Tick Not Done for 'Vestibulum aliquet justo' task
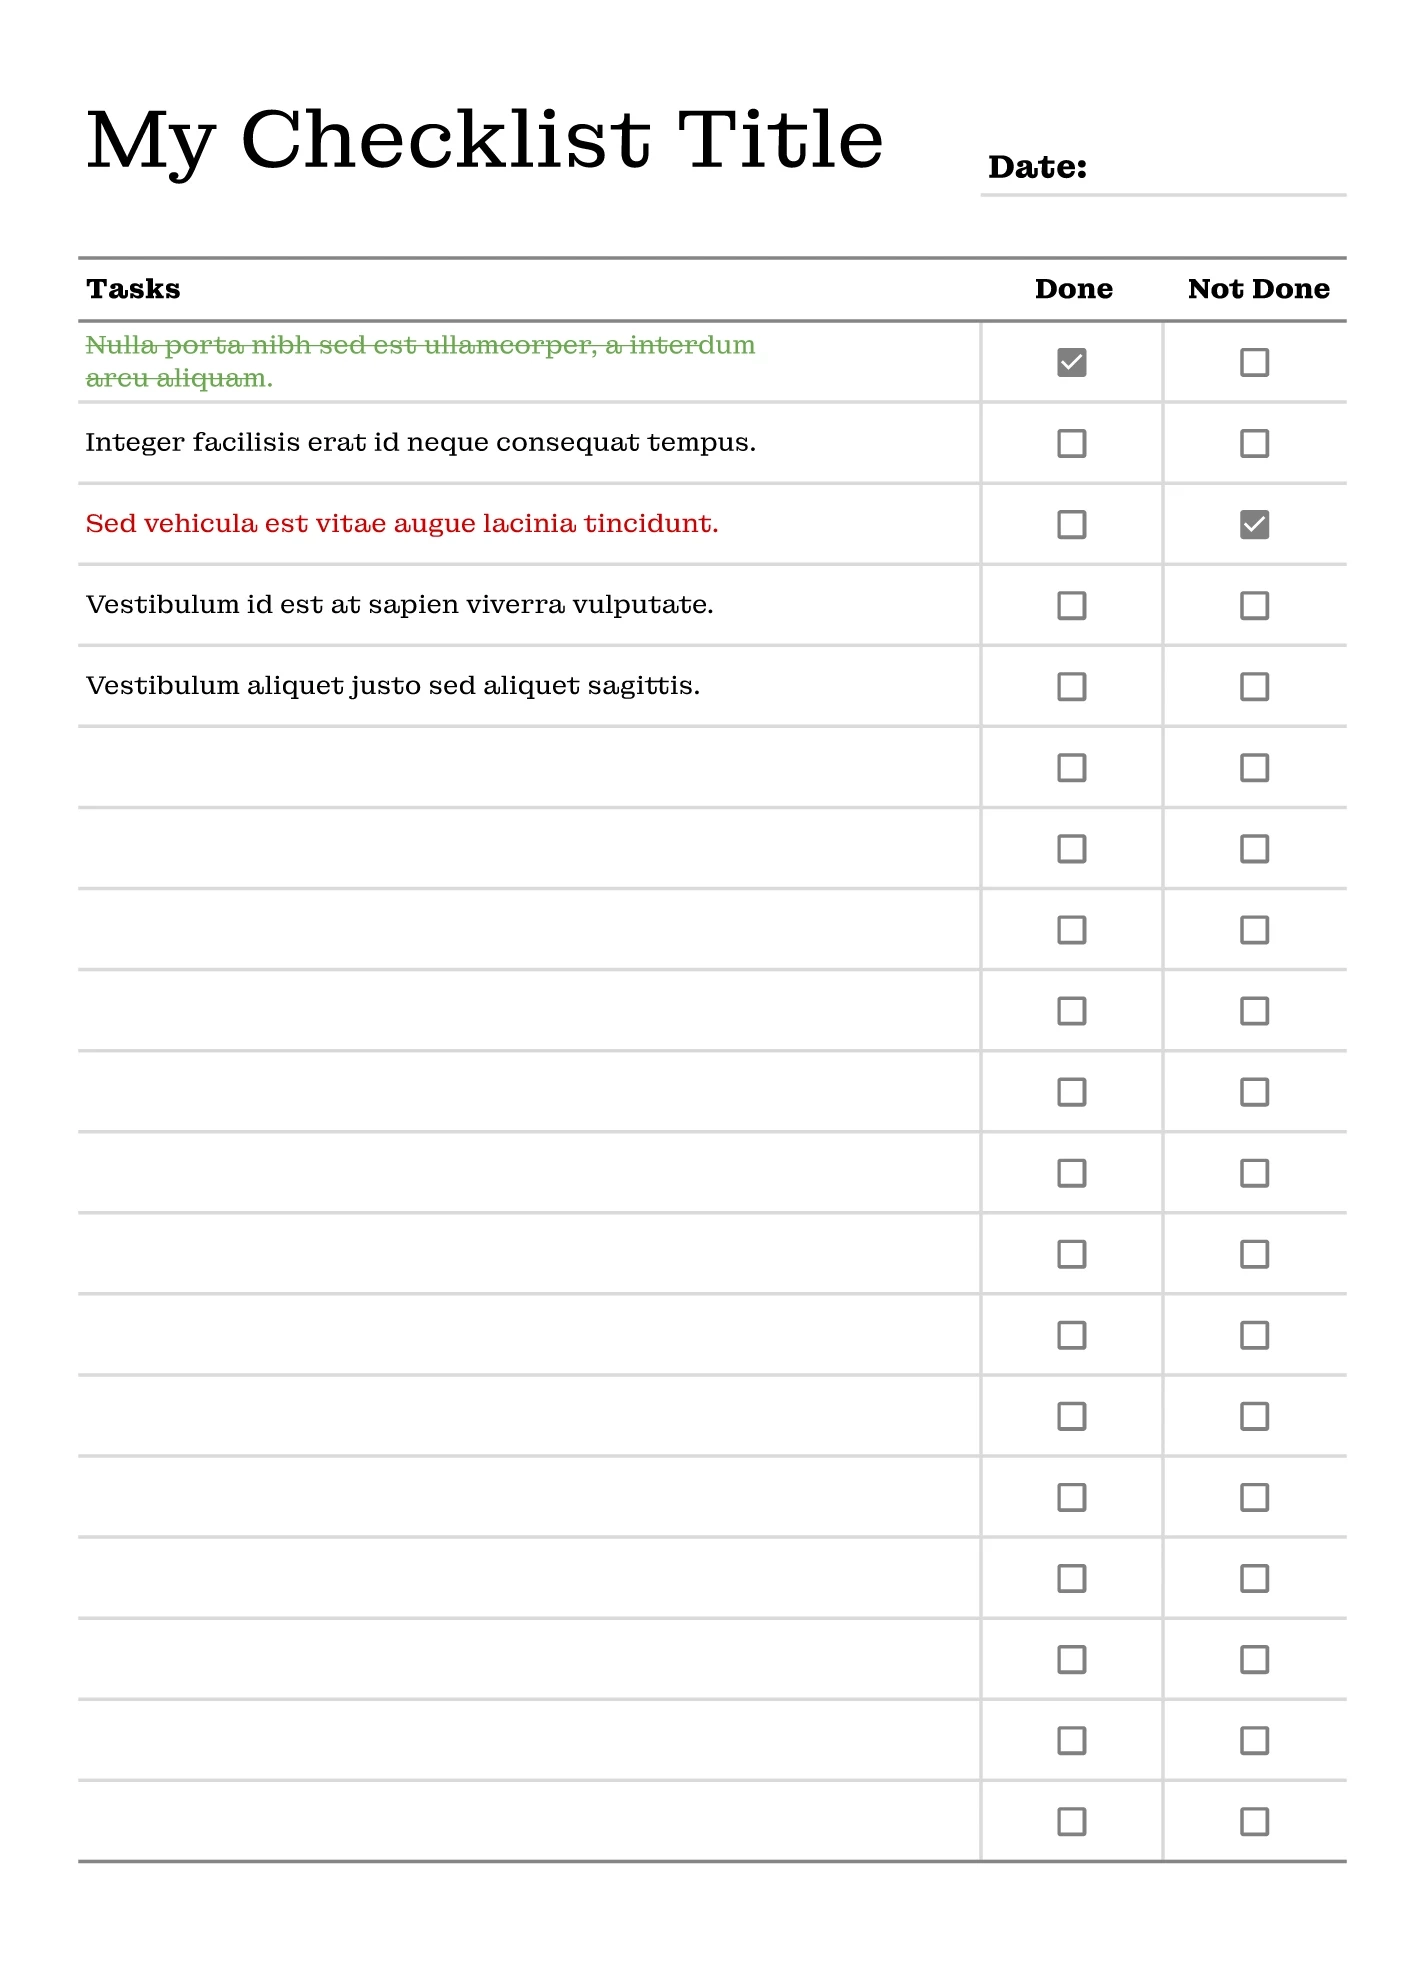 (x=1254, y=686)
